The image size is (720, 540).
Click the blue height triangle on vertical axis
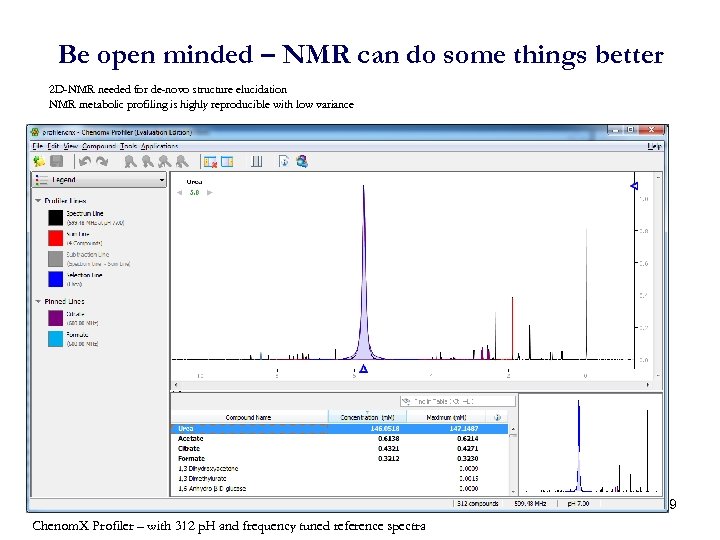634,186
